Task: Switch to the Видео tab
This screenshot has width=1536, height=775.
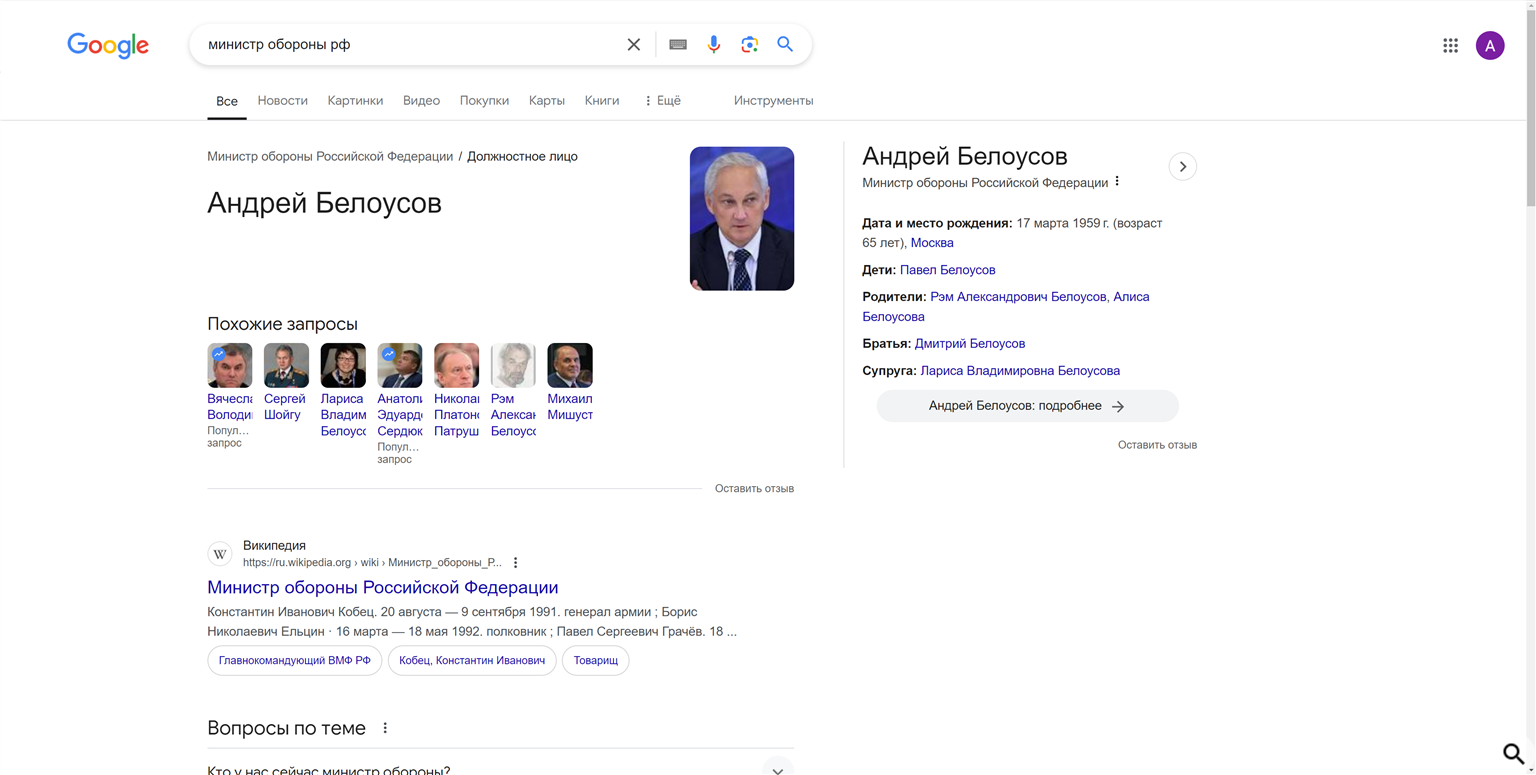Action: 421,101
